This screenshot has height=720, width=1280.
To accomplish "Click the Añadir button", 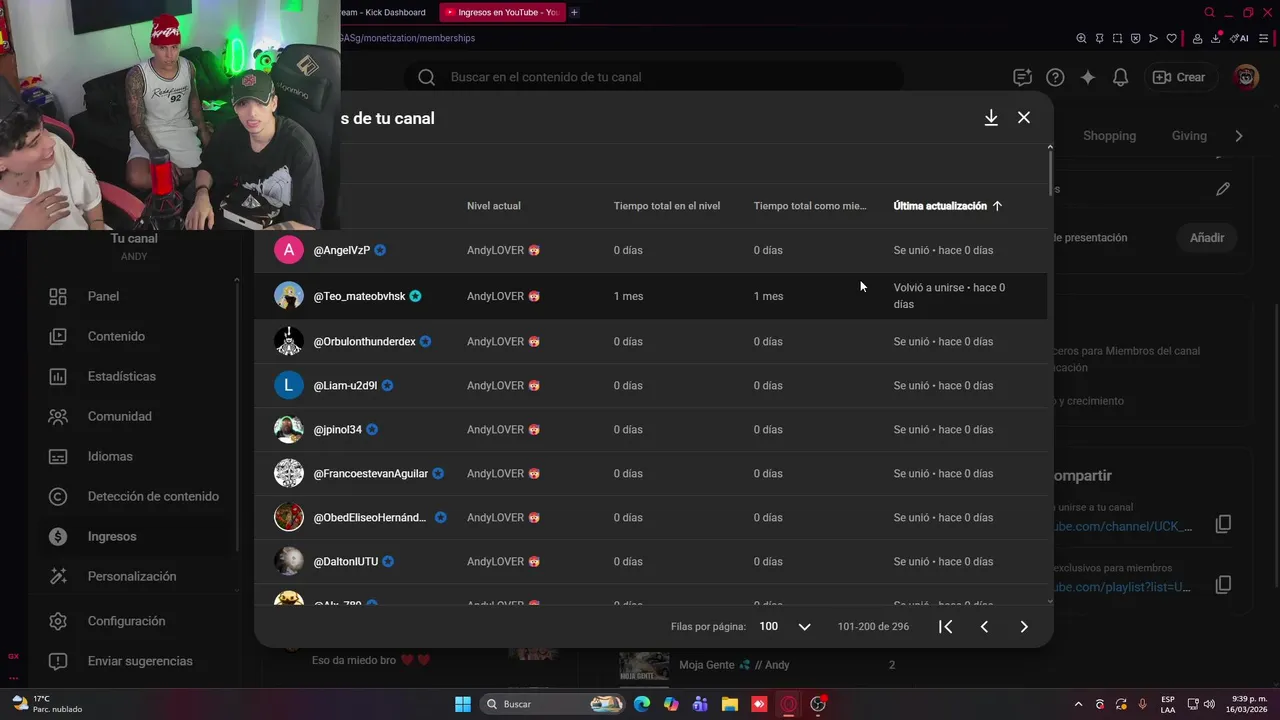I will click(1207, 238).
